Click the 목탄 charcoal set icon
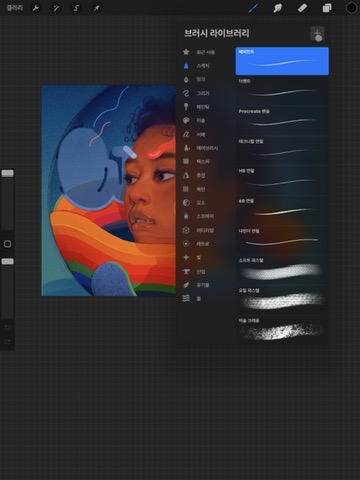 186,189
